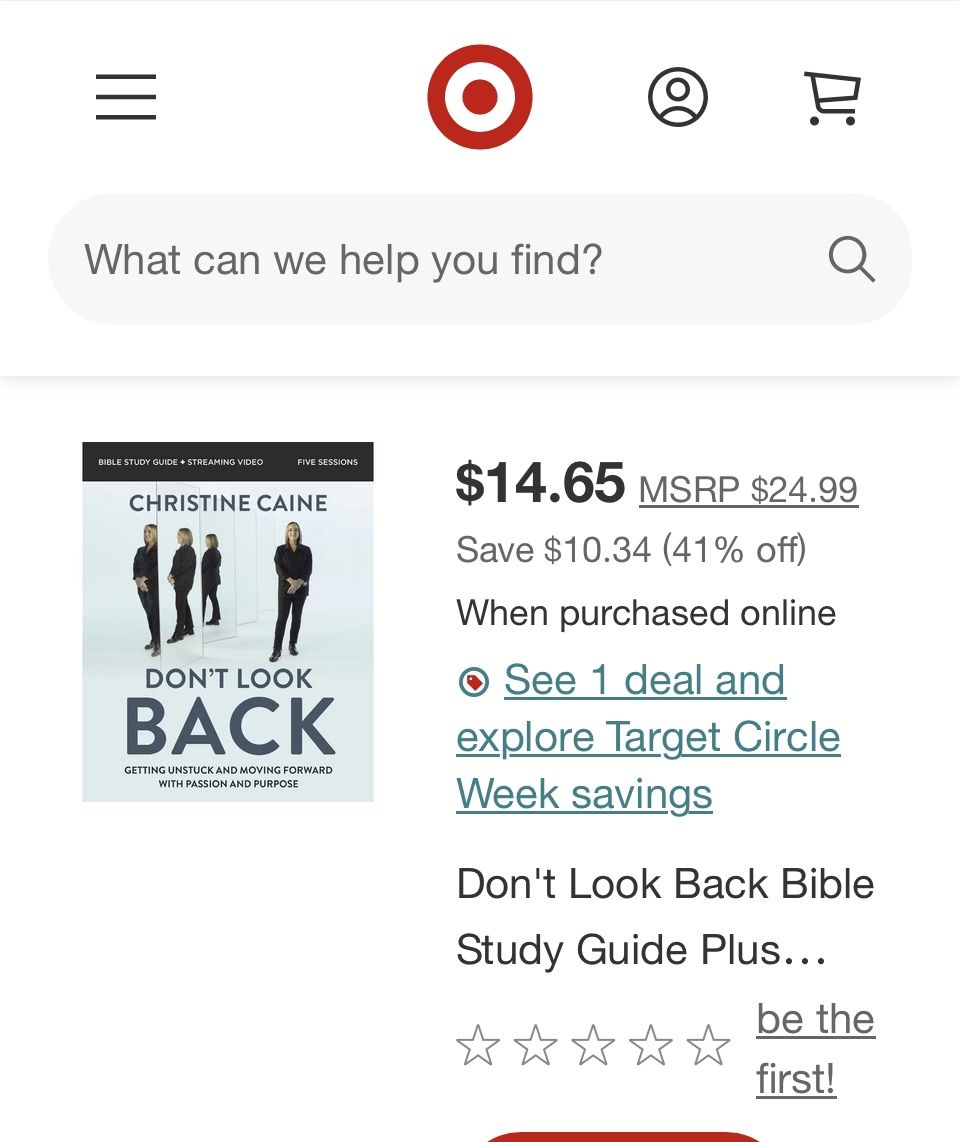Click the Target Circle deal tag icon
This screenshot has width=960, height=1142.
click(x=474, y=681)
